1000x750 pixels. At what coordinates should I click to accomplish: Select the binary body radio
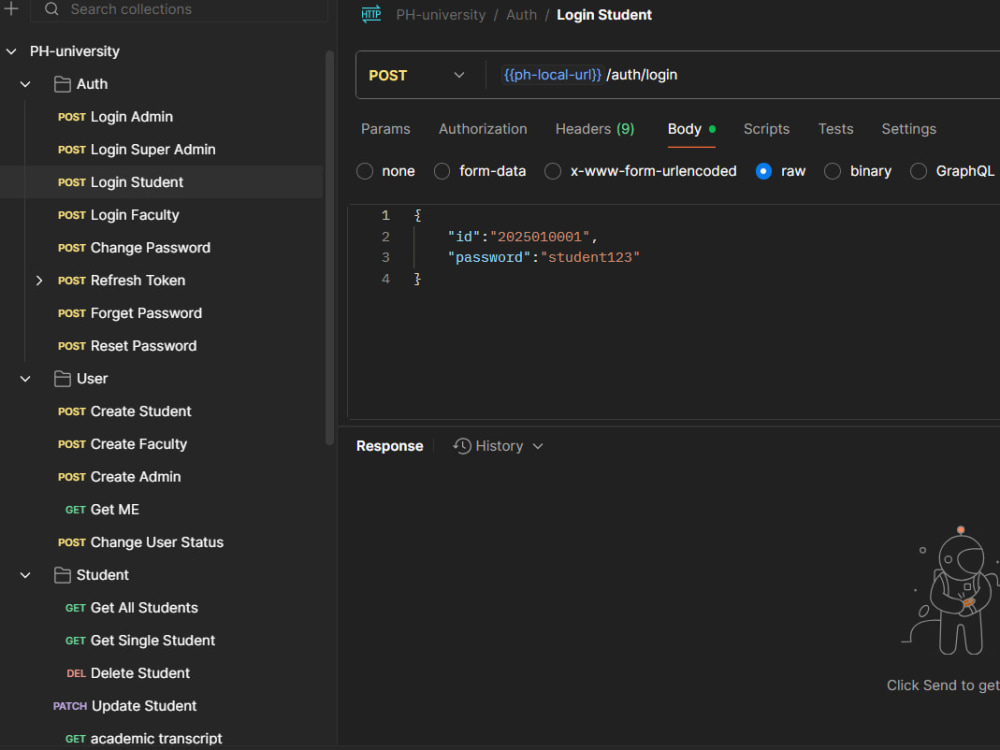click(832, 171)
